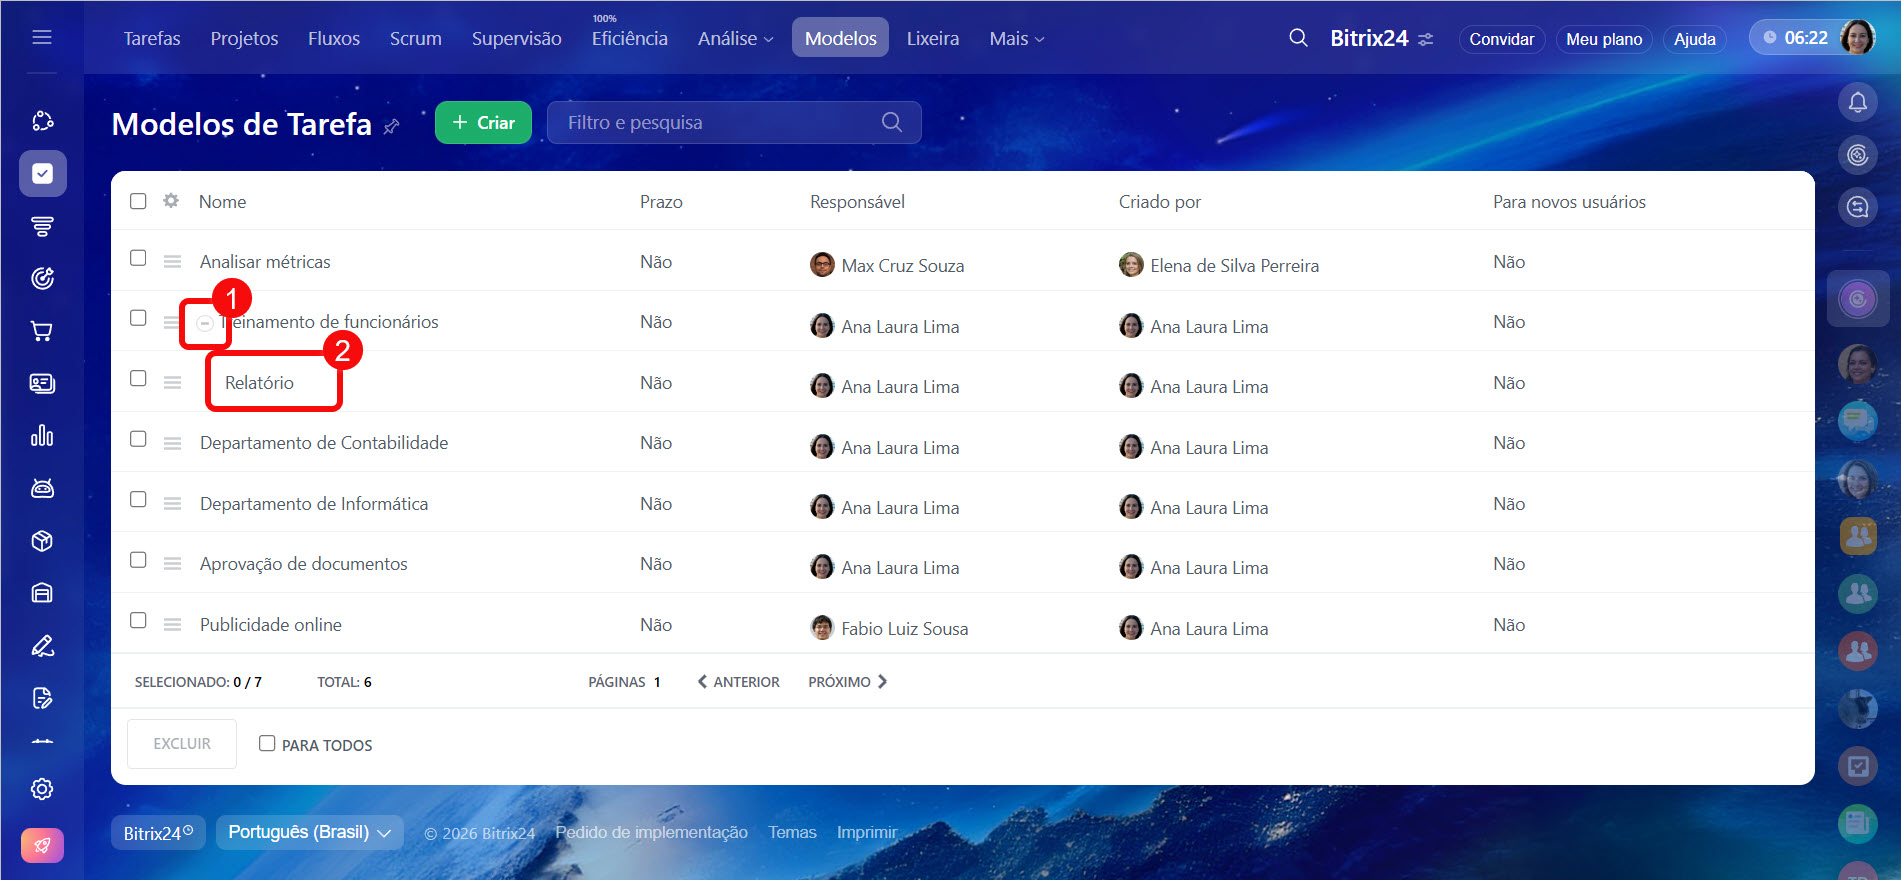Screen dimensions: 1901x880
Task: Collapse the Treinamento de funcionários subtasks
Action: (204, 323)
